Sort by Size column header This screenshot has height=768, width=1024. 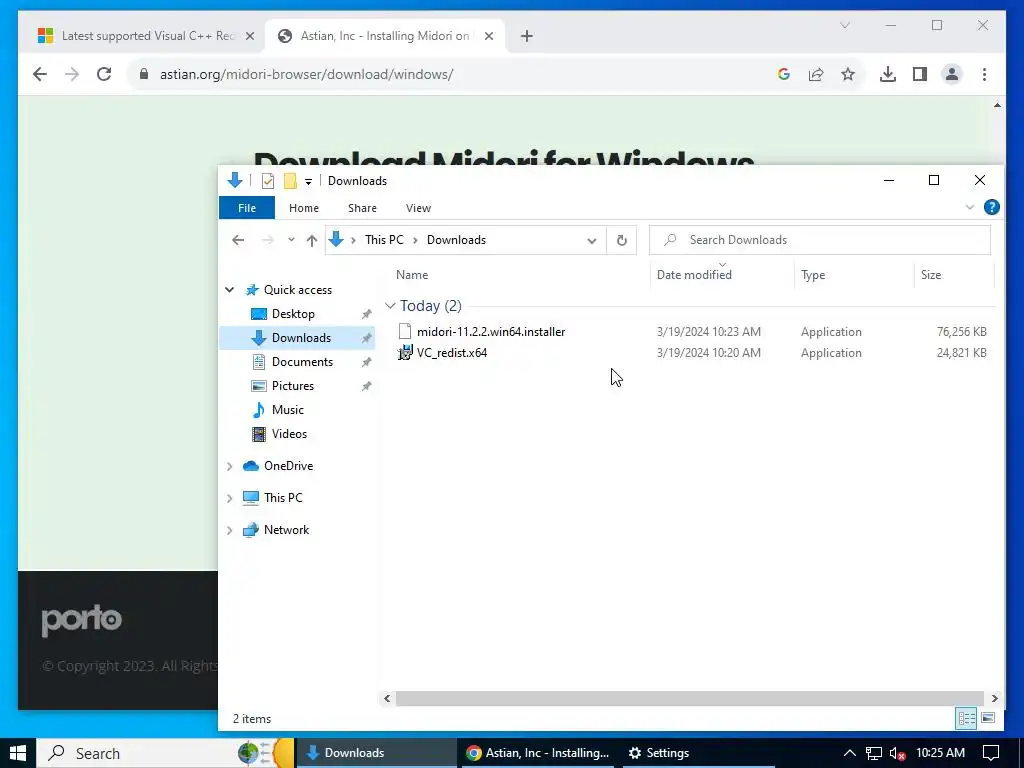coord(931,275)
